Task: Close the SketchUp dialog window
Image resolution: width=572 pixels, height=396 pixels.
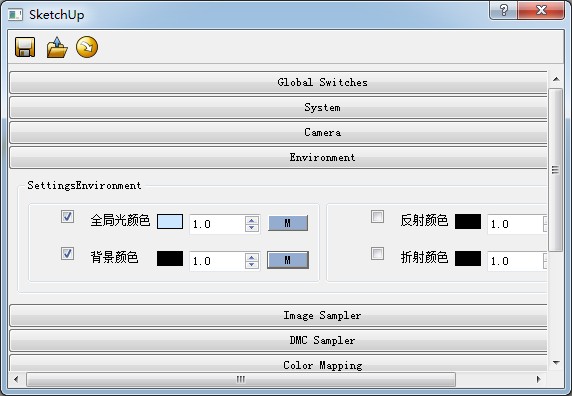Action: (541, 10)
